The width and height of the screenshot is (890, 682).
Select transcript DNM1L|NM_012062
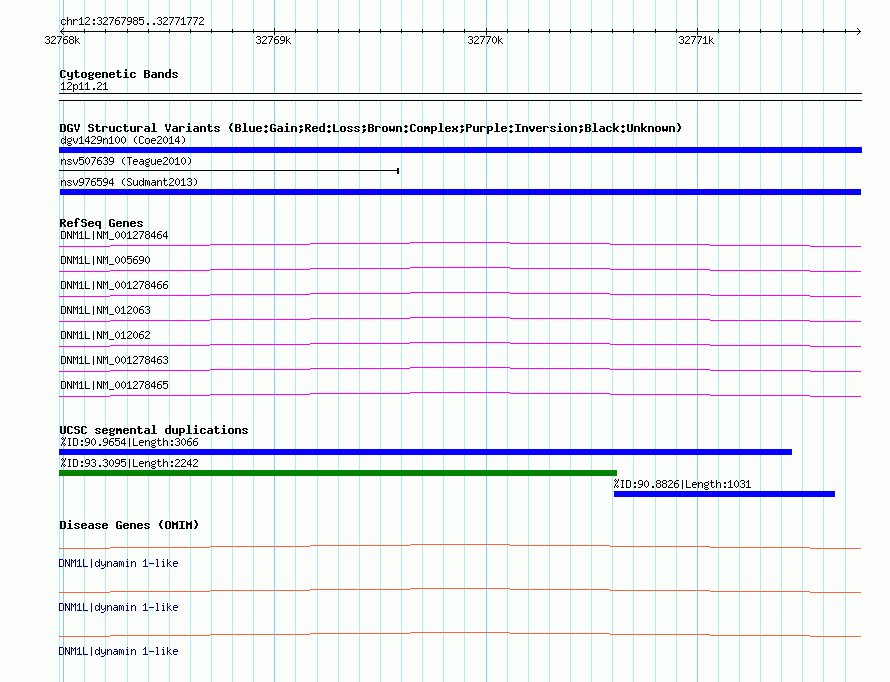[x=105, y=335]
